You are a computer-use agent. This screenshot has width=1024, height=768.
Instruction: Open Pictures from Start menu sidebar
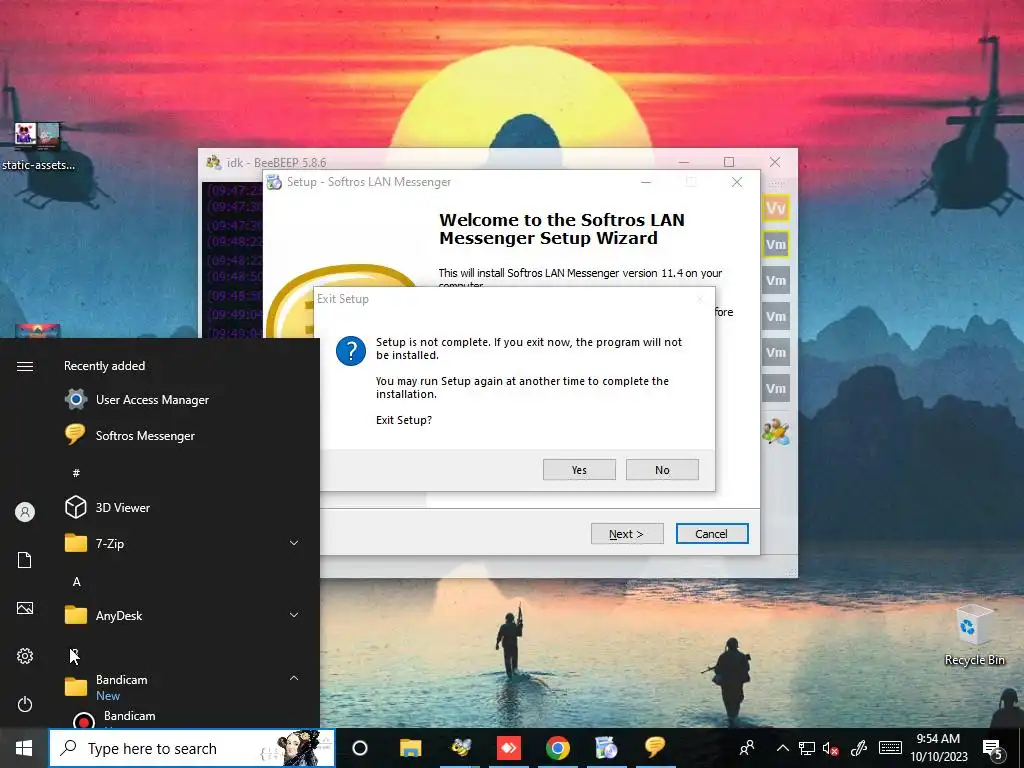point(25,608)
